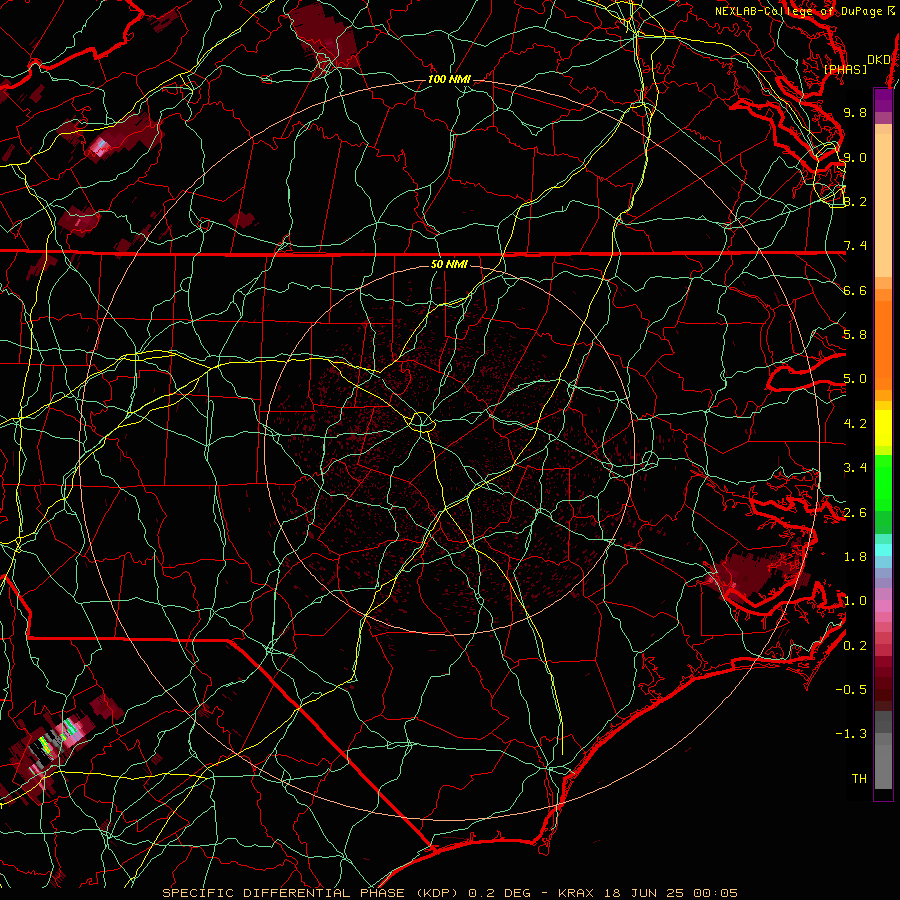This screenshot has width=900, height=900.
Task: Pick the bright green band on the color bar
Action: pyautogui.click(x=883, y=483)
